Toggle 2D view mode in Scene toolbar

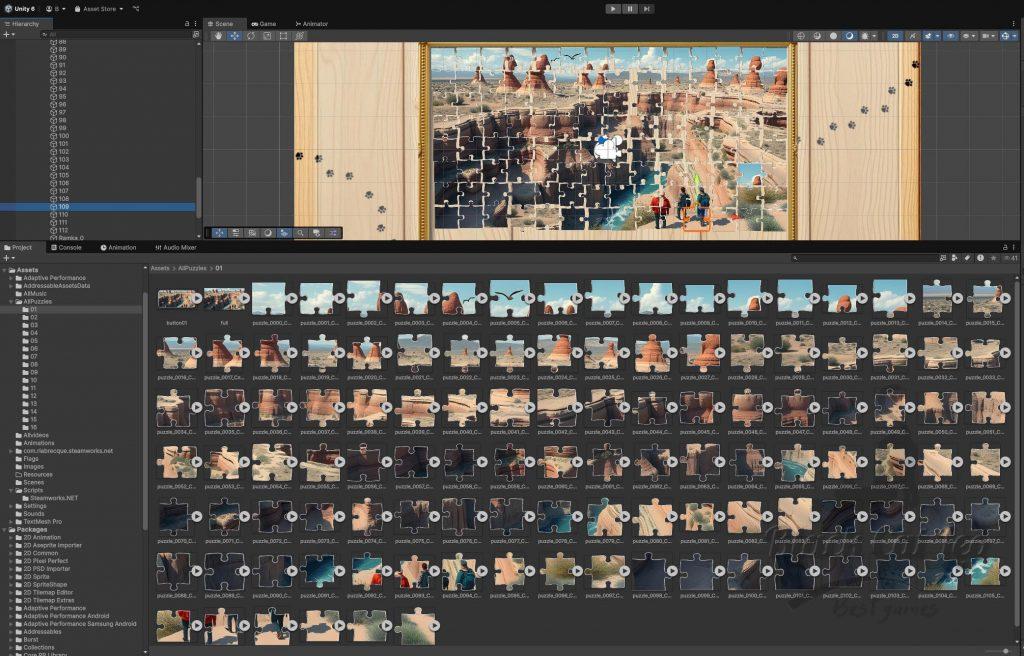[895, 36]
